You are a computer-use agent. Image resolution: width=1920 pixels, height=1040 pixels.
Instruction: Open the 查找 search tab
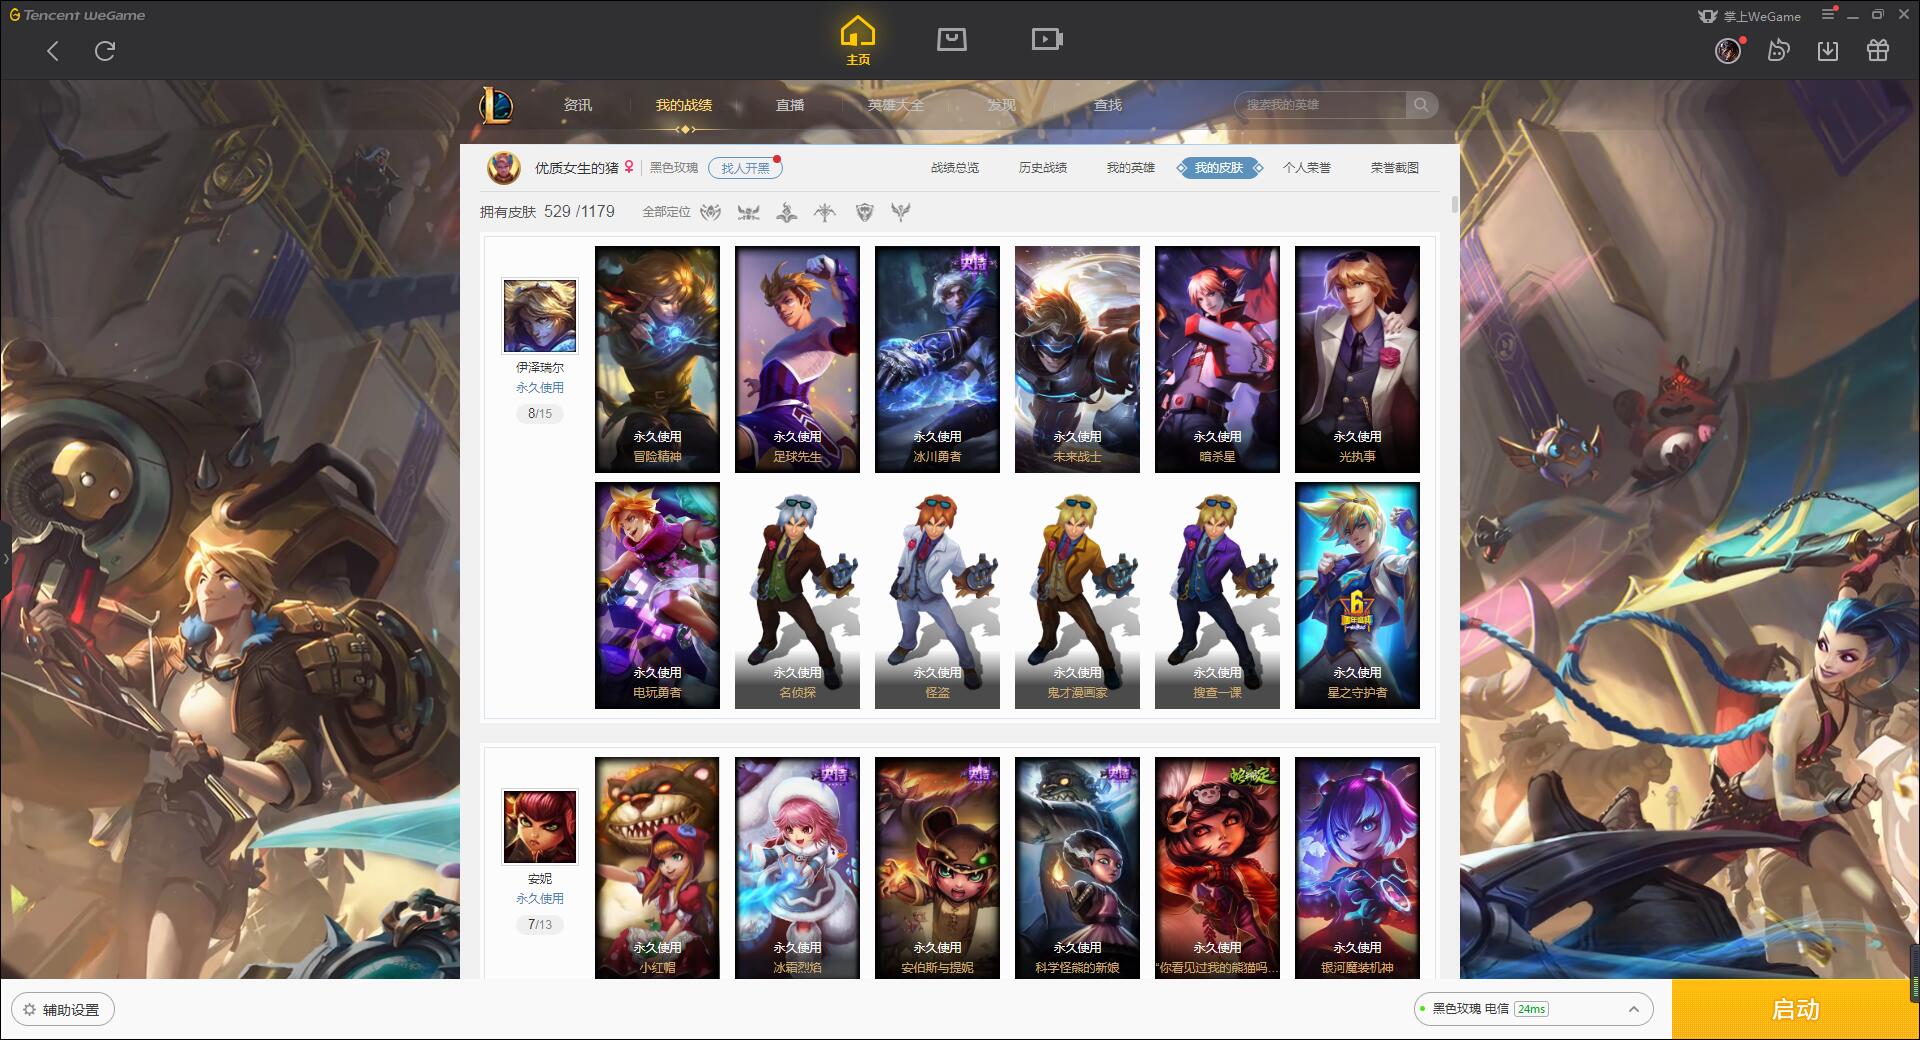tap(1108, 105)
